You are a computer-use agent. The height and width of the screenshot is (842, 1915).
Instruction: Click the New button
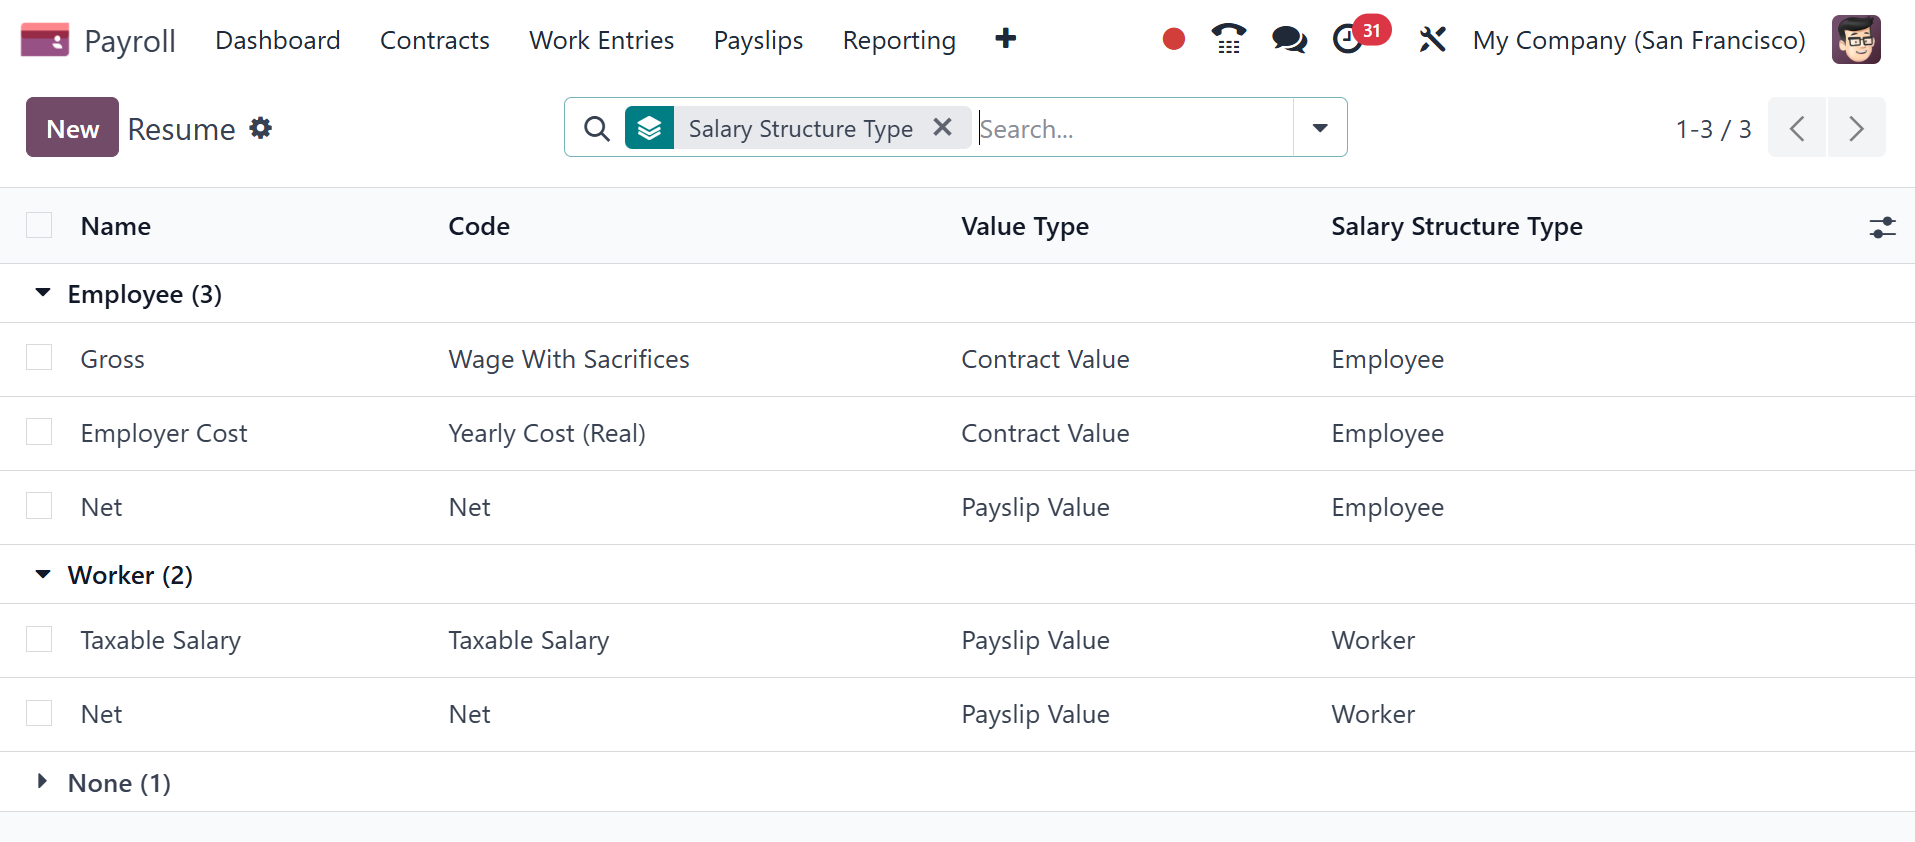[x=72, y=128]
